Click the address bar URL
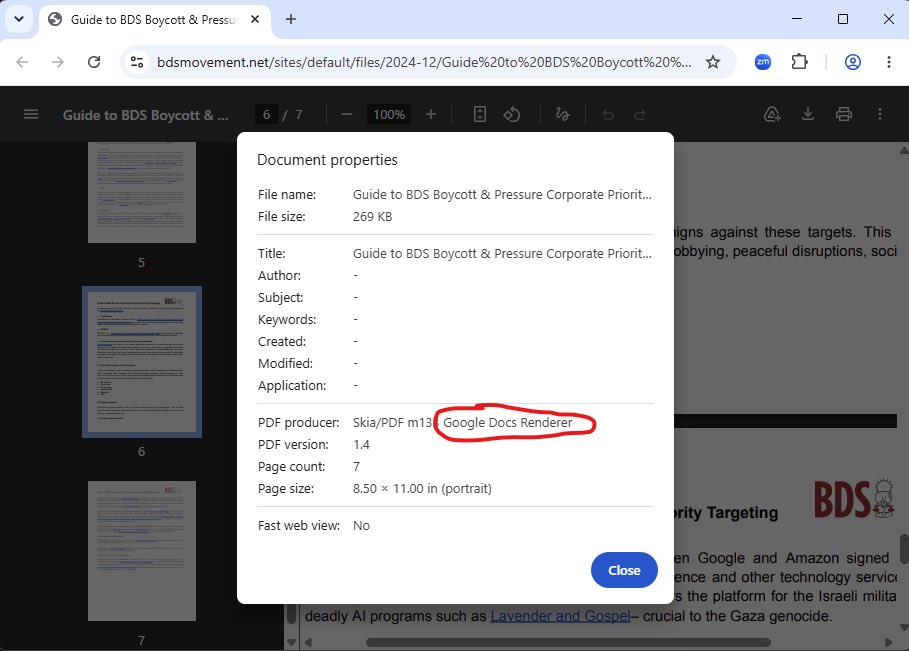This screenshot has height=651, width=909. click(424, 62)
